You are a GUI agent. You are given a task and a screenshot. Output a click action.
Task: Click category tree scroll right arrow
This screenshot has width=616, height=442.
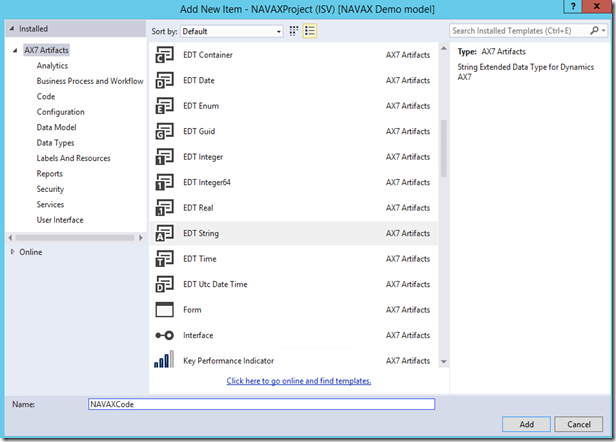[141, 238]
